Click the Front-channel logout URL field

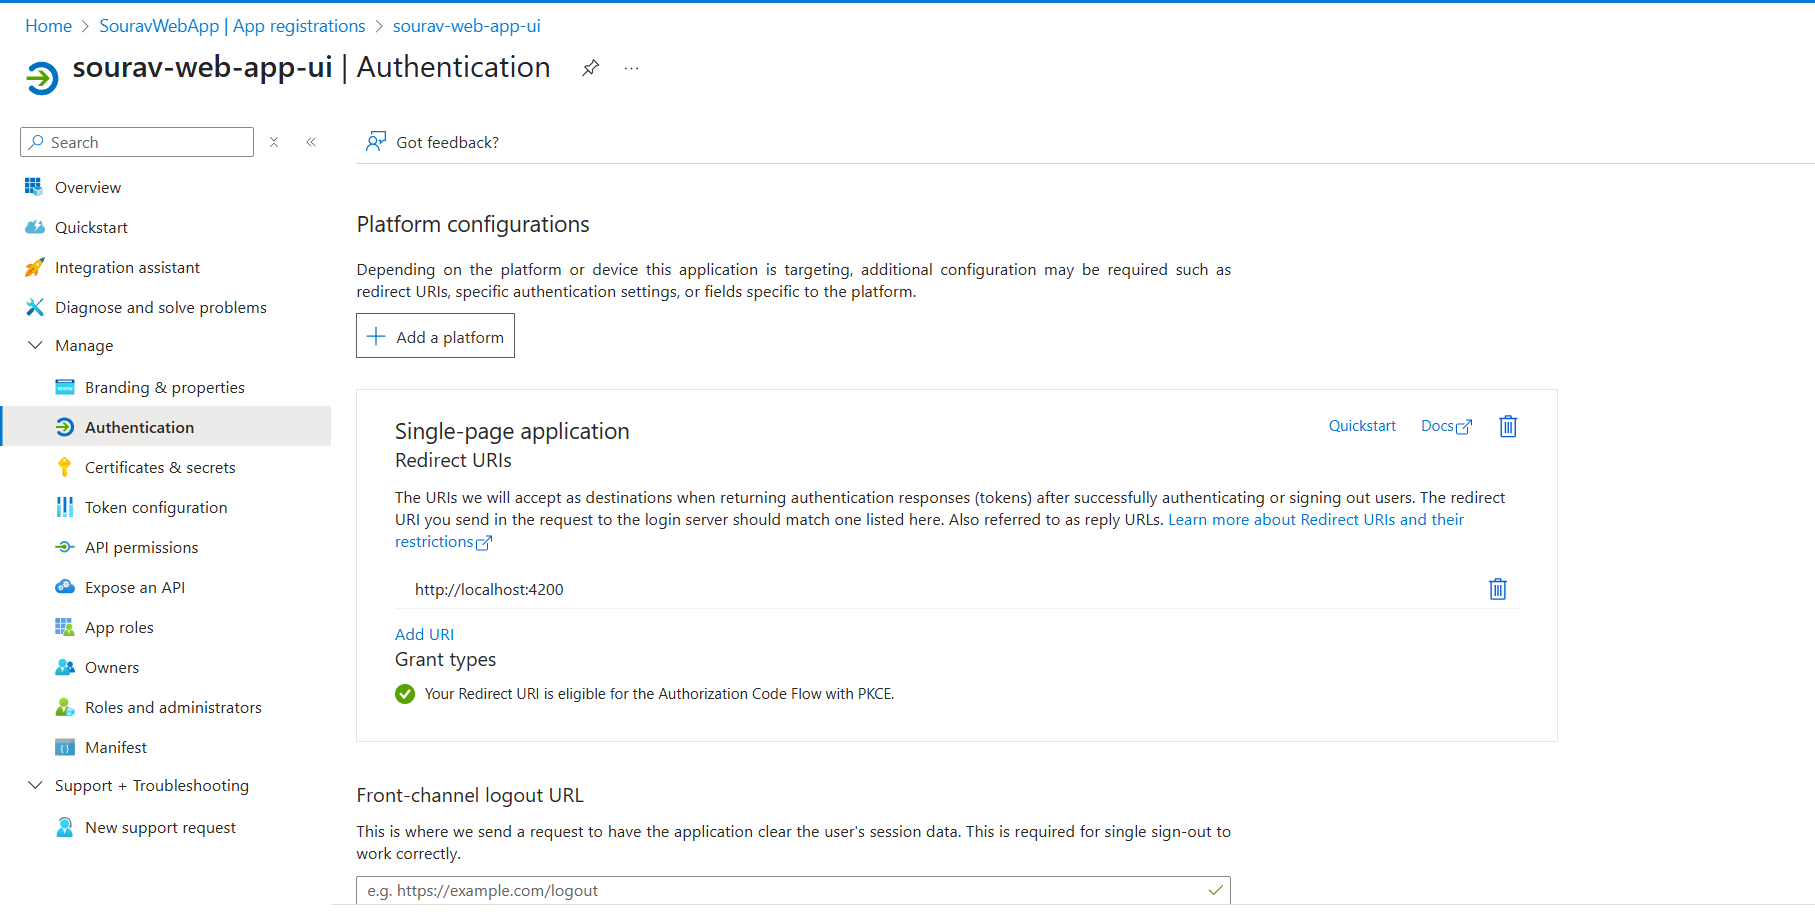click(793, 890)
